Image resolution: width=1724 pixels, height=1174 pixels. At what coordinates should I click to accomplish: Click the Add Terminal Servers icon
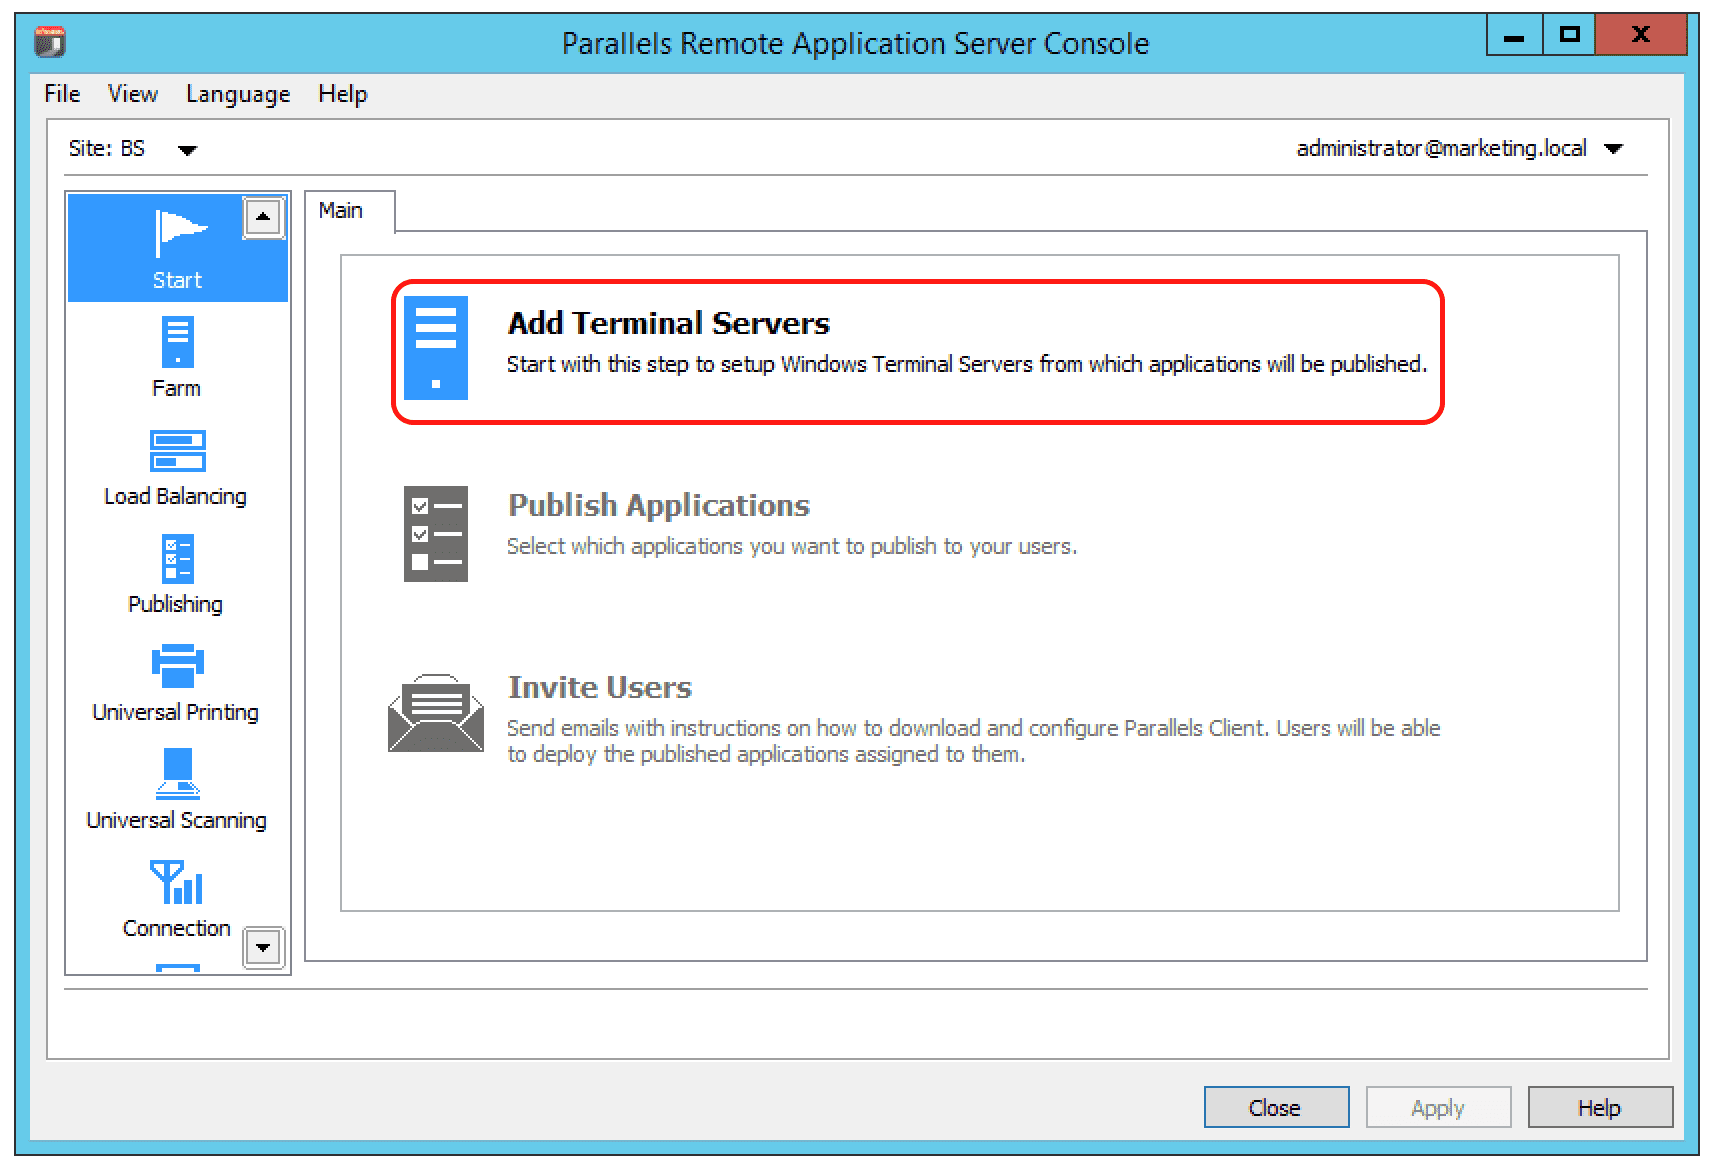point(436,347)
